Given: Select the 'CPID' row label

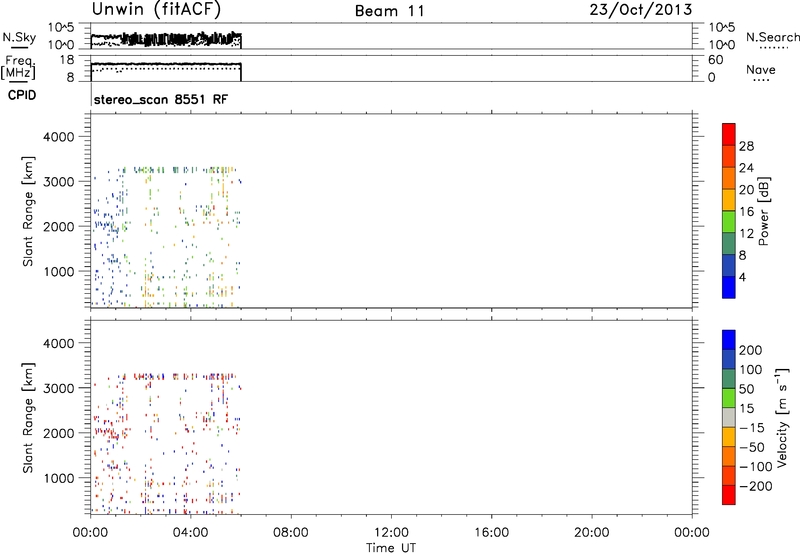Looking at the screenshot, I should (22, 95).
